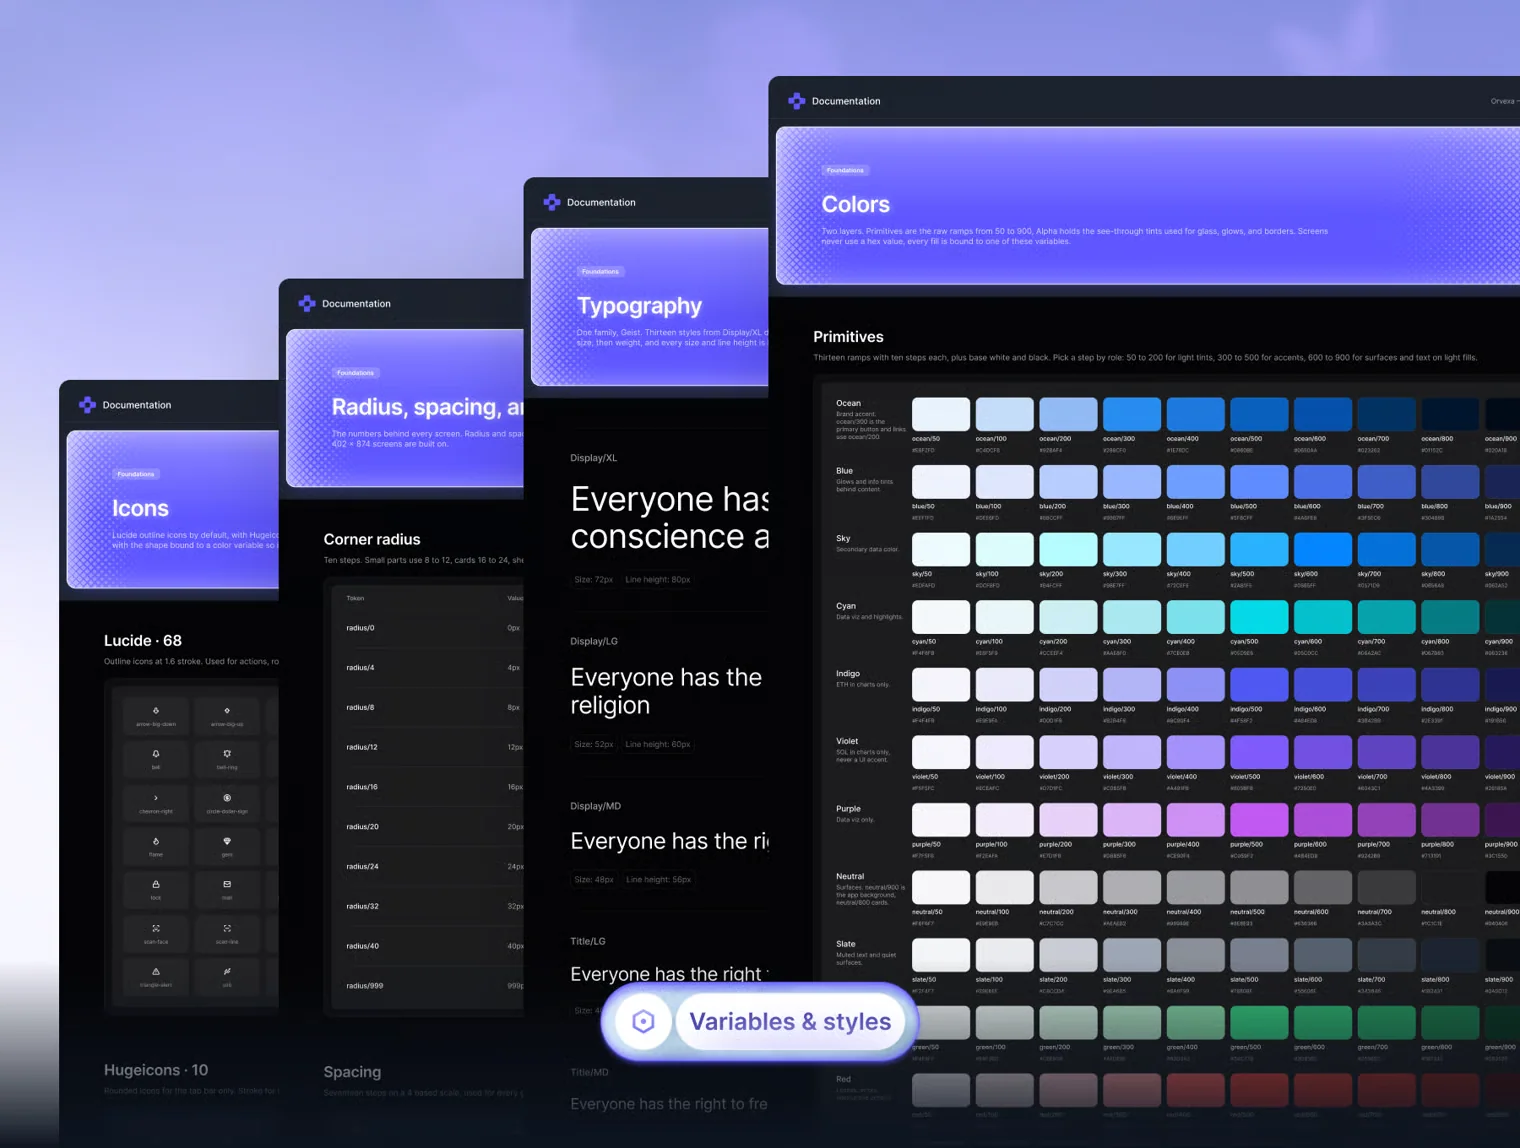This screenshot has width=1520, height=1148.
Task: Pick the neutral/700 color swatch
Action: tap(1386, 887)
